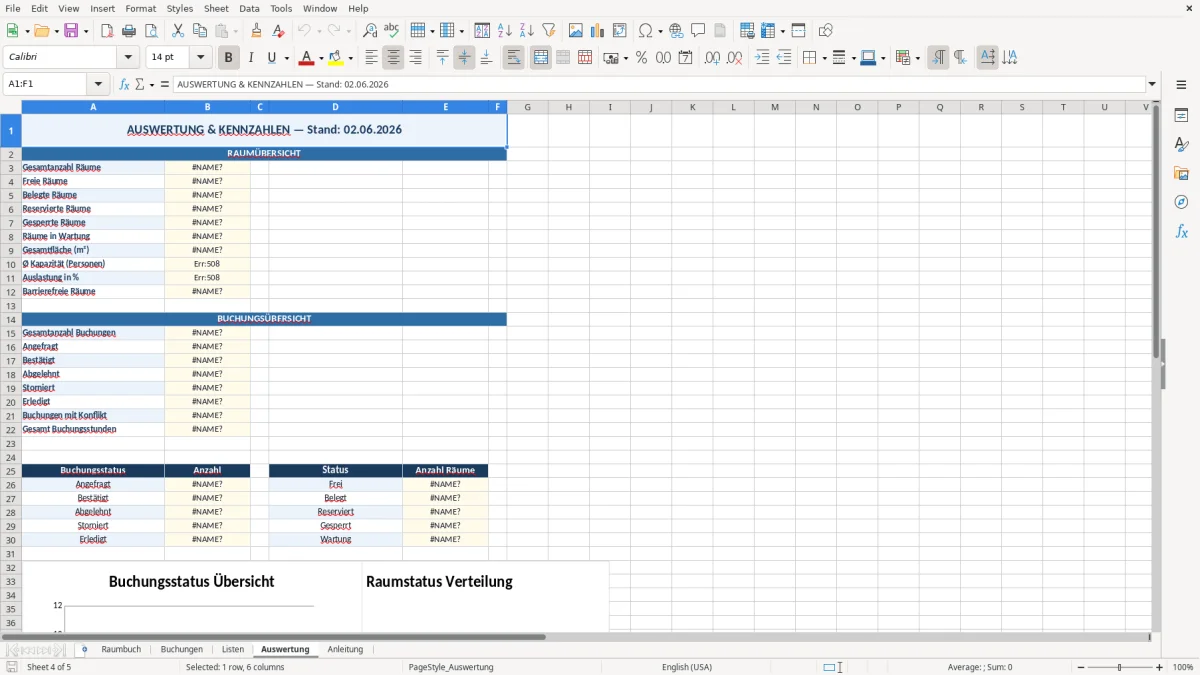Viewport: 1200px width, 675px height.
Task: Switch to the Anleitung sheet tab
Action: (x=345, y=649)
